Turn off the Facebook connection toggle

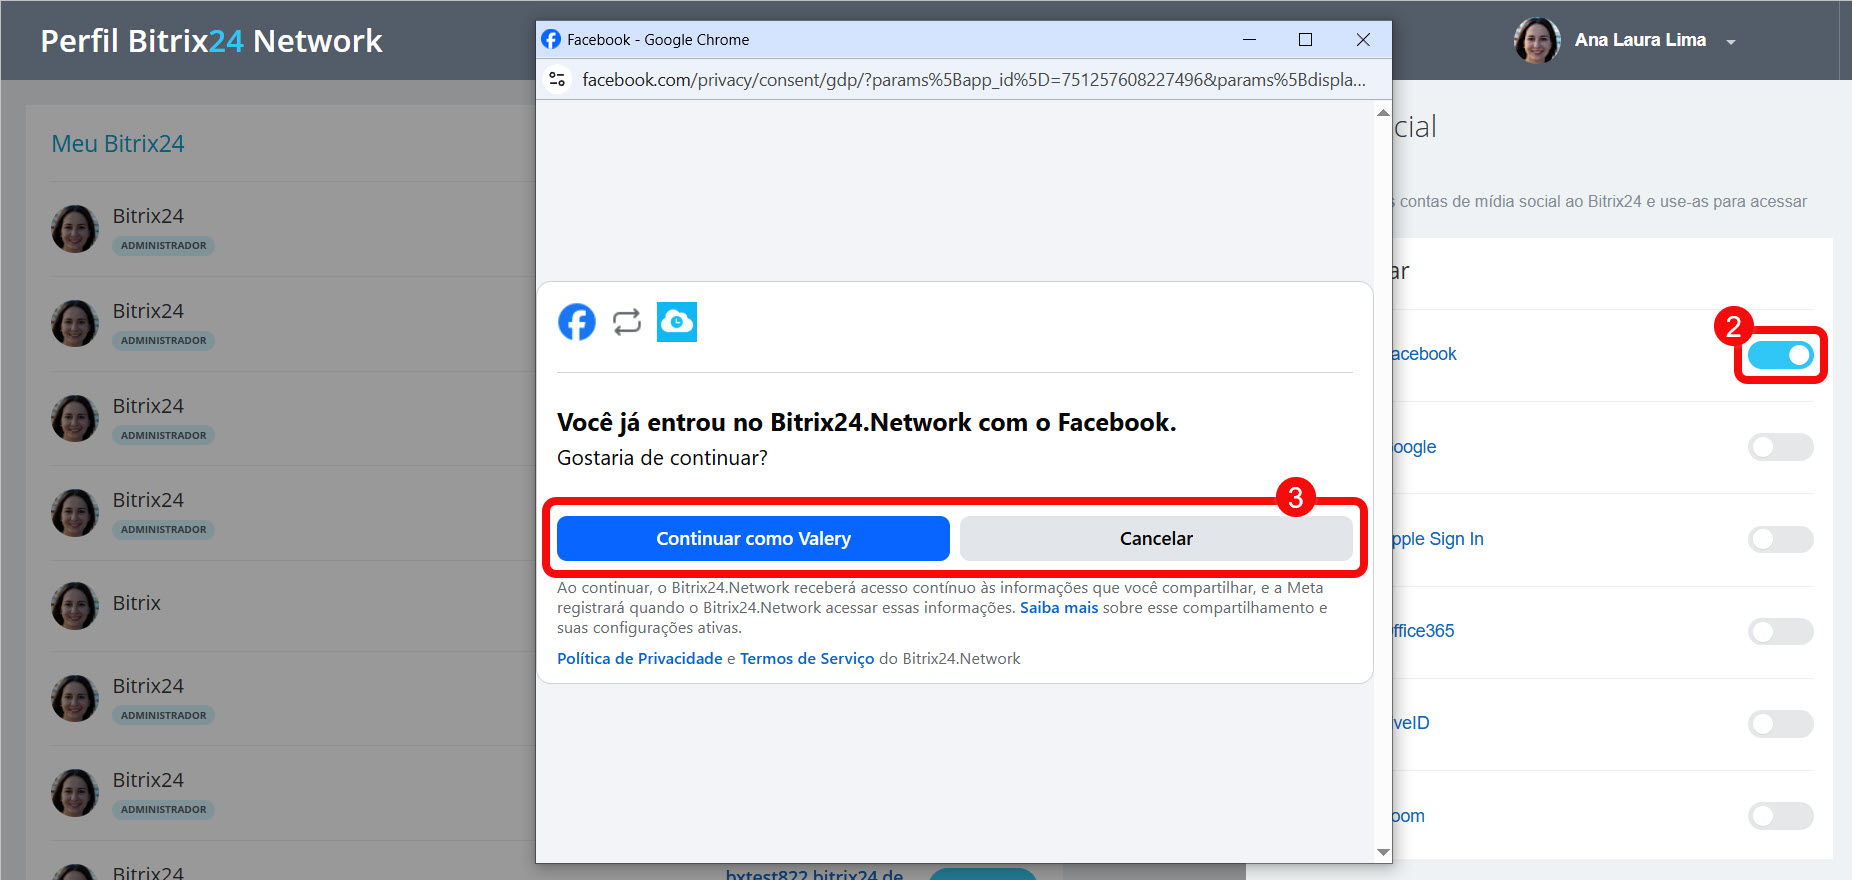click(1781, 354)
